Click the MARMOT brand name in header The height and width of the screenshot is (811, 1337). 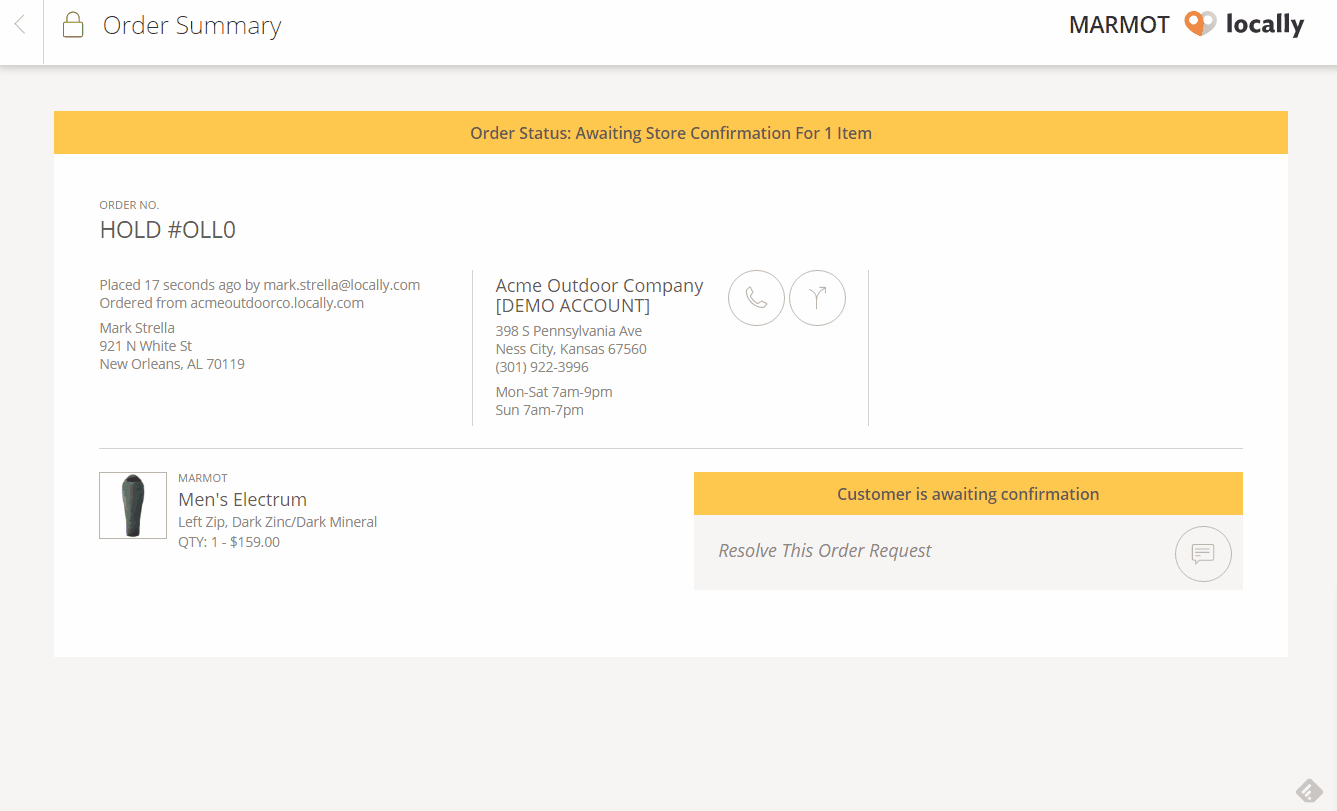click(x=1119, y=25)
